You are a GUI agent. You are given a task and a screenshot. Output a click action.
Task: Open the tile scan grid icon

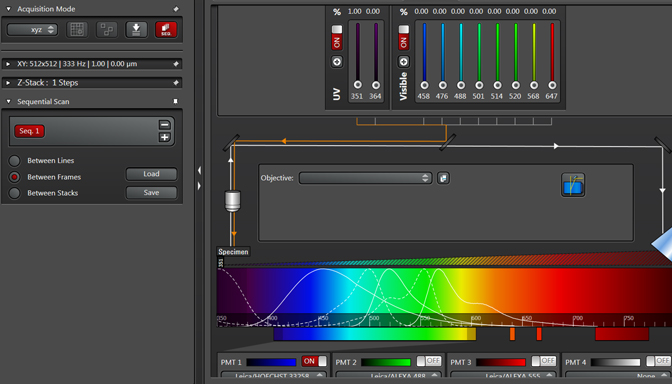(x=77, y=30)
